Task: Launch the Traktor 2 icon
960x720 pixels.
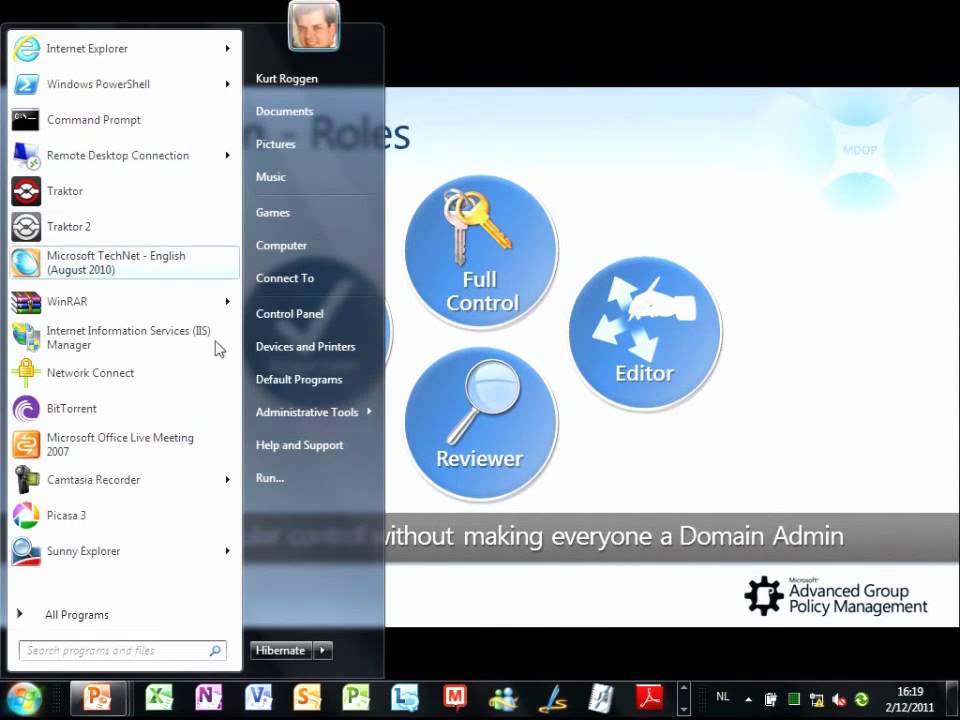Action: click(x=26, y=227)
